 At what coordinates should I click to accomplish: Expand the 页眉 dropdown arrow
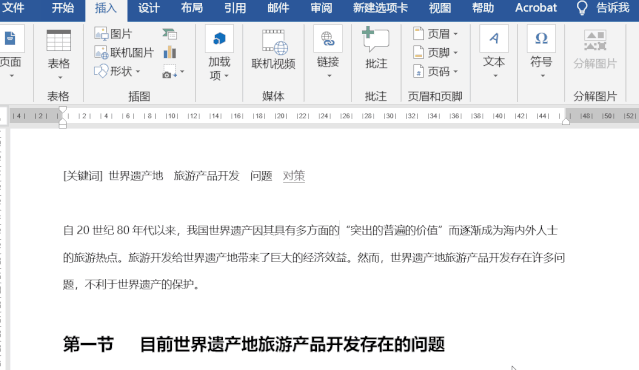click(x=456, y=34)
